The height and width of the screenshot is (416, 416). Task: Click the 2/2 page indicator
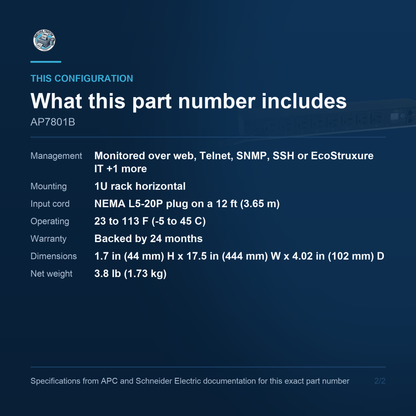coord(380,381)
